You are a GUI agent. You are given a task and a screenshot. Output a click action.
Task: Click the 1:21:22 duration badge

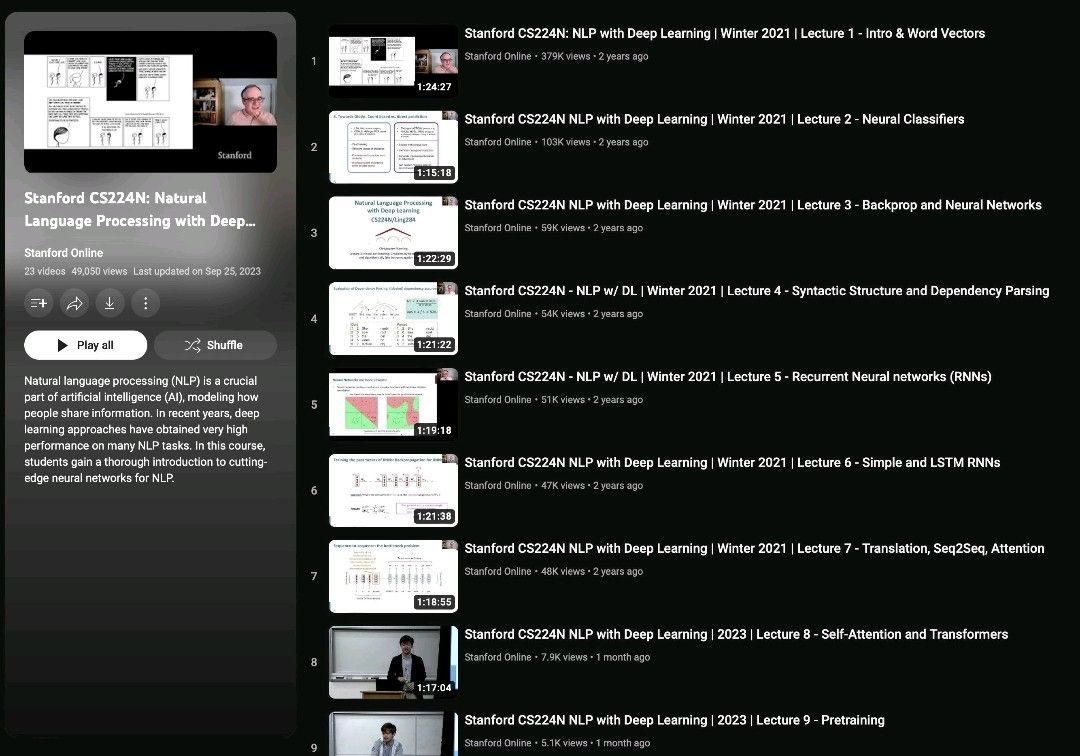point(434,344)
